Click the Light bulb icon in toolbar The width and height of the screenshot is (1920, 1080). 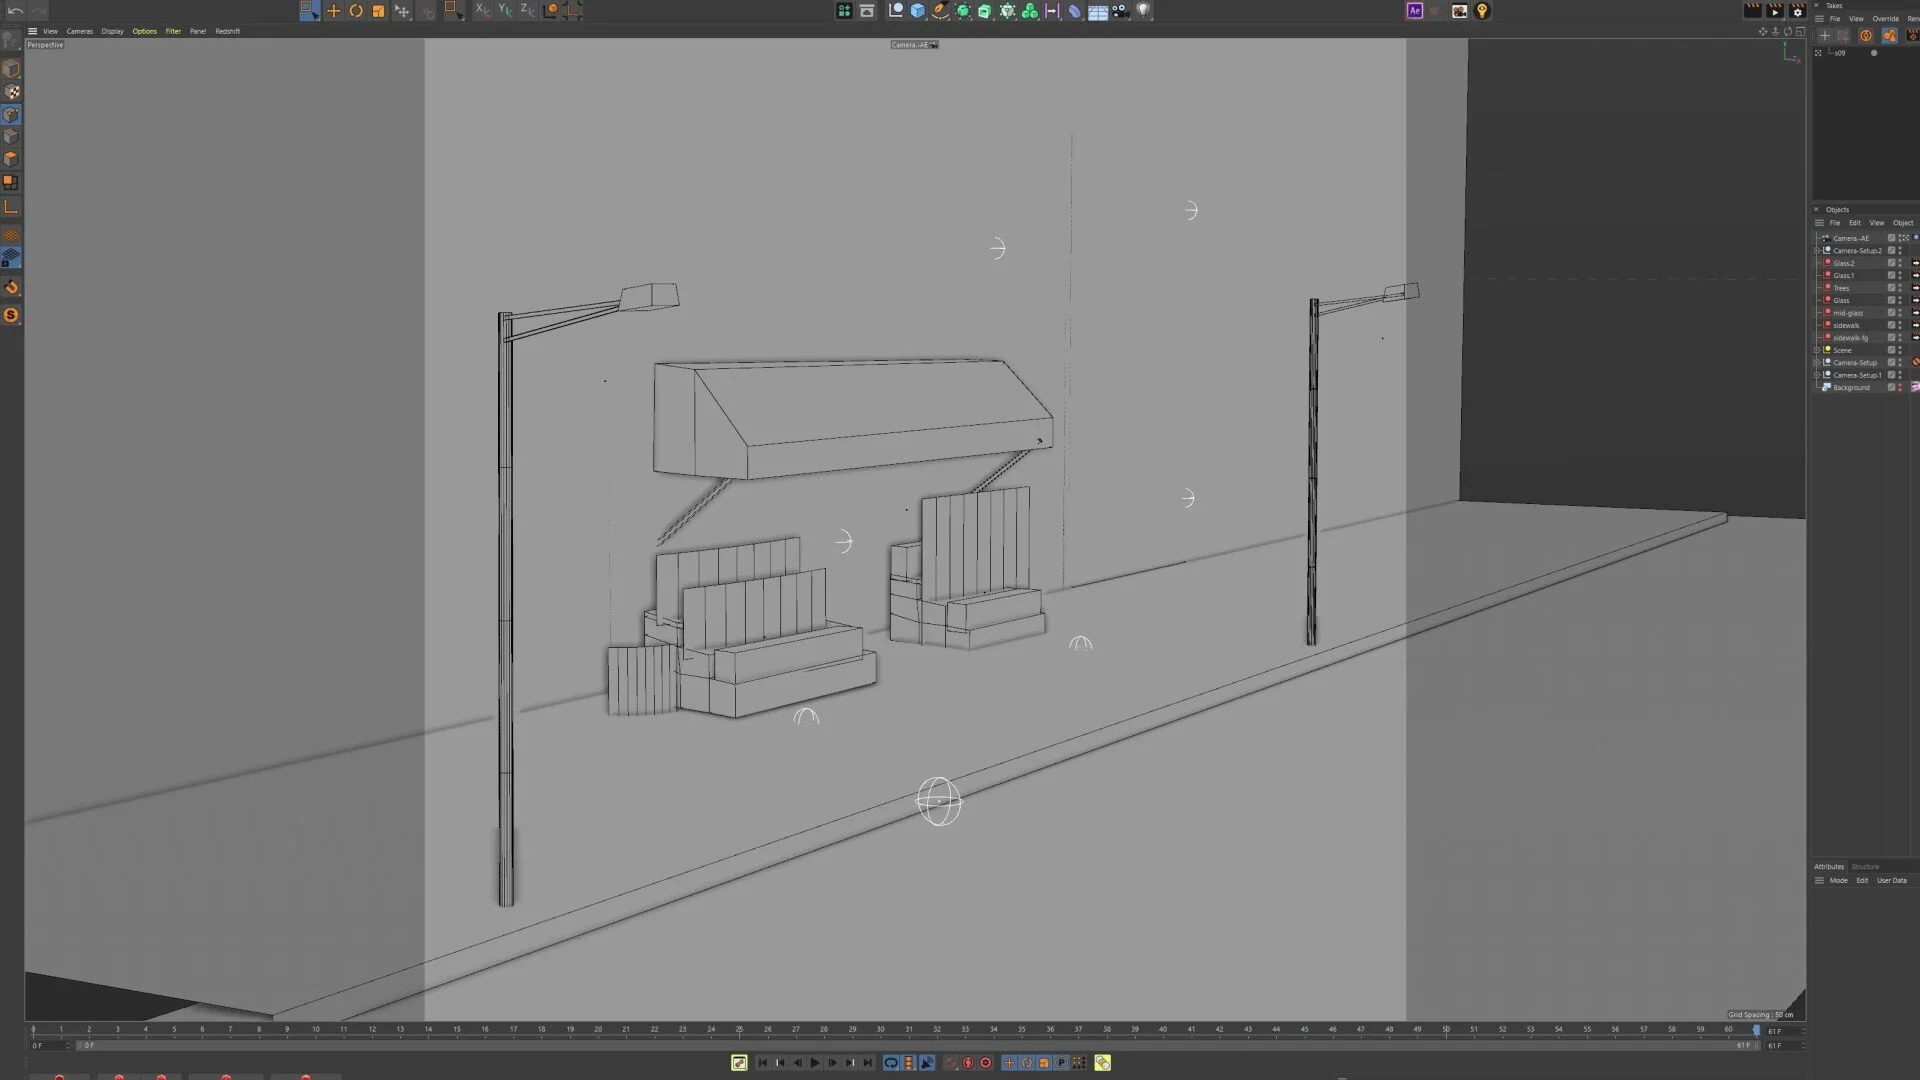[x=1143, y=11]
